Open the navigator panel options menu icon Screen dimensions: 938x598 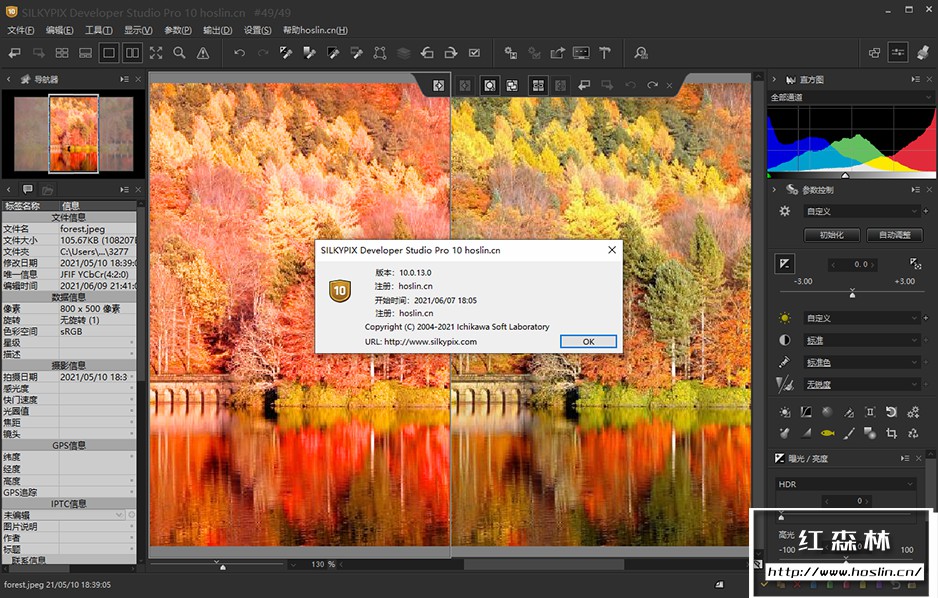[124, 79]
